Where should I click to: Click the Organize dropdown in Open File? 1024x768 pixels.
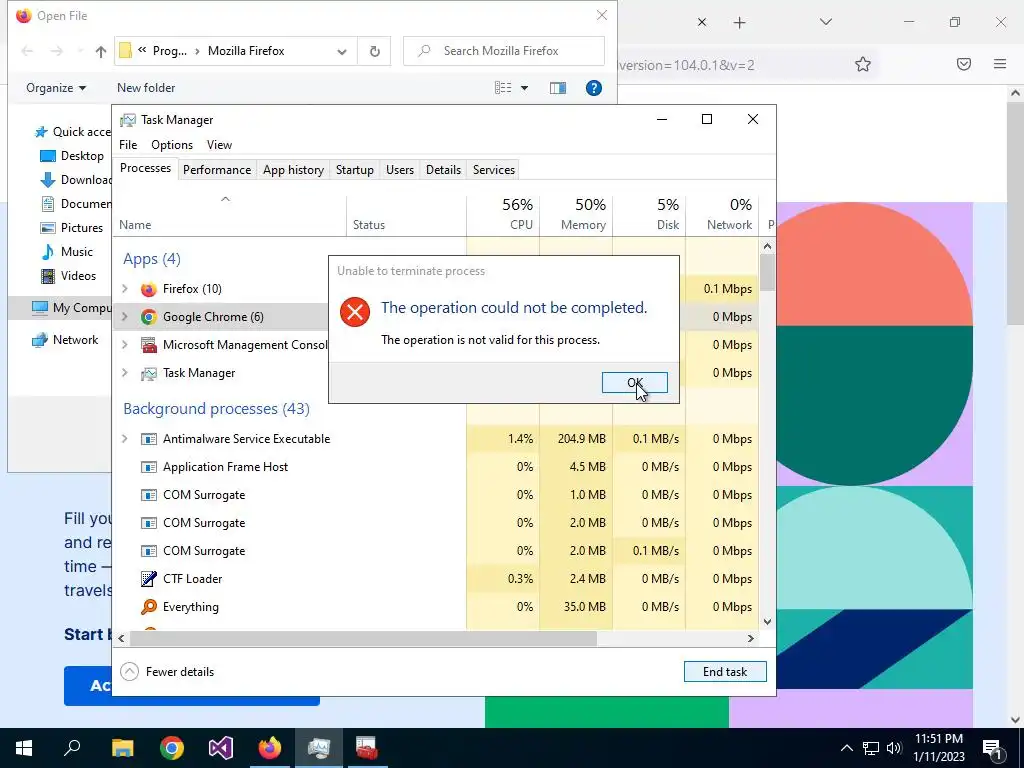56,88
